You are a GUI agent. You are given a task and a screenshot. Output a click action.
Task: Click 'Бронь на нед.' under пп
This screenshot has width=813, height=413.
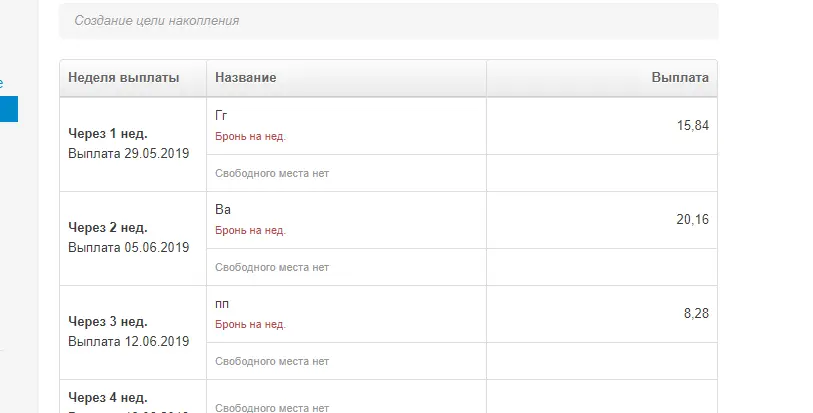[x=250, y=325]
